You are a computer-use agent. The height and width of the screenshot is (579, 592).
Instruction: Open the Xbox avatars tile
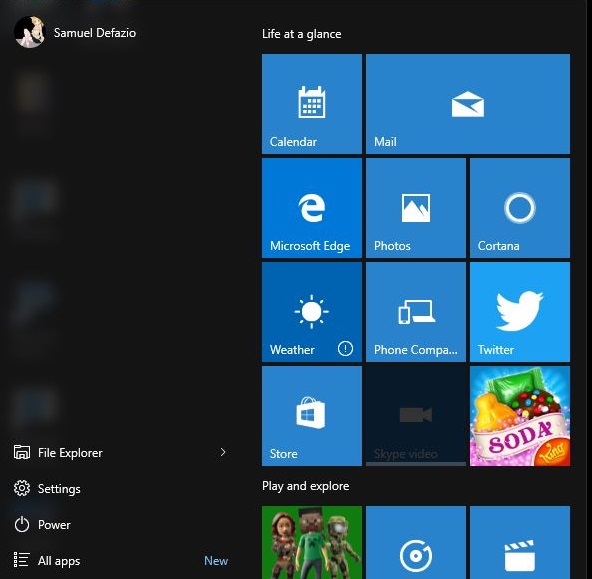coord(311,542)
